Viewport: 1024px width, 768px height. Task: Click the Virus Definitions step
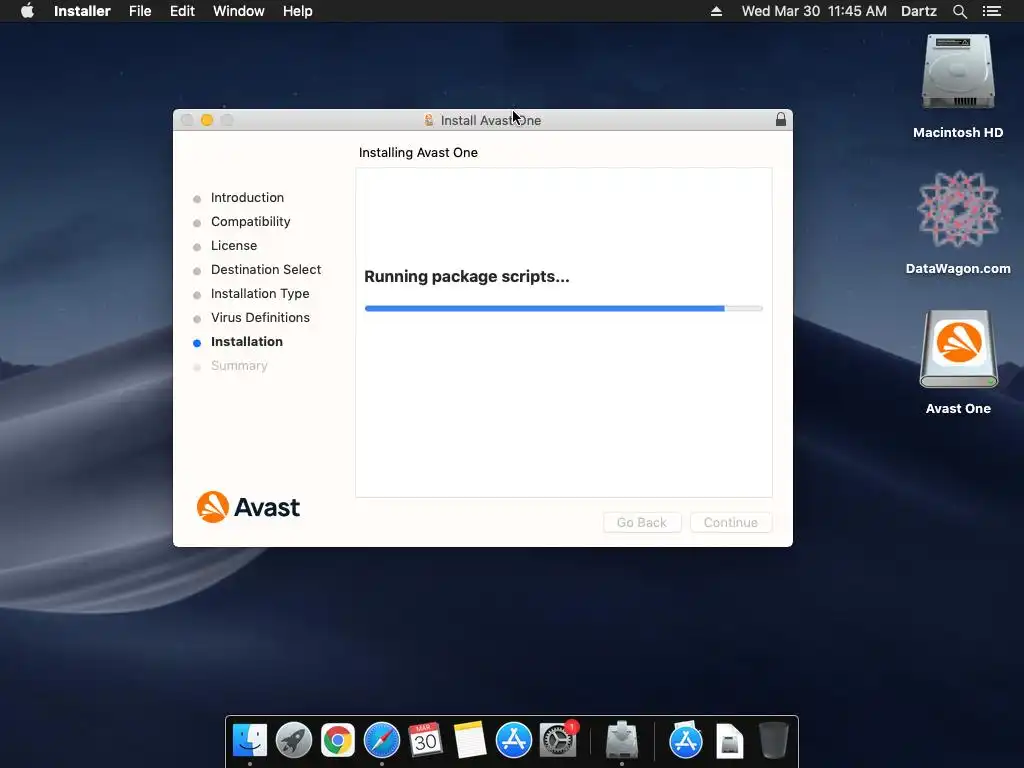coord(260,317)
